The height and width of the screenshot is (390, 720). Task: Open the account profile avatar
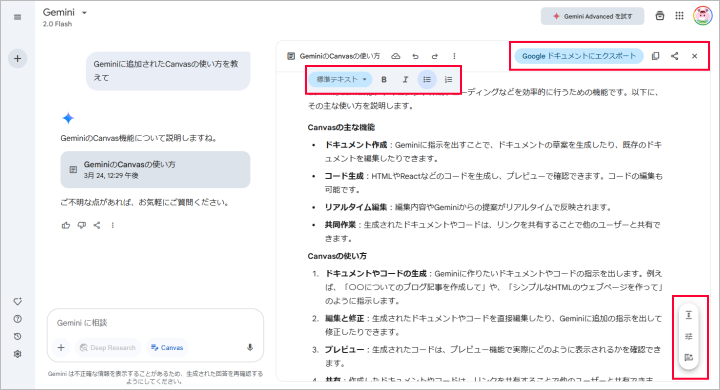(x=703, y=15)
